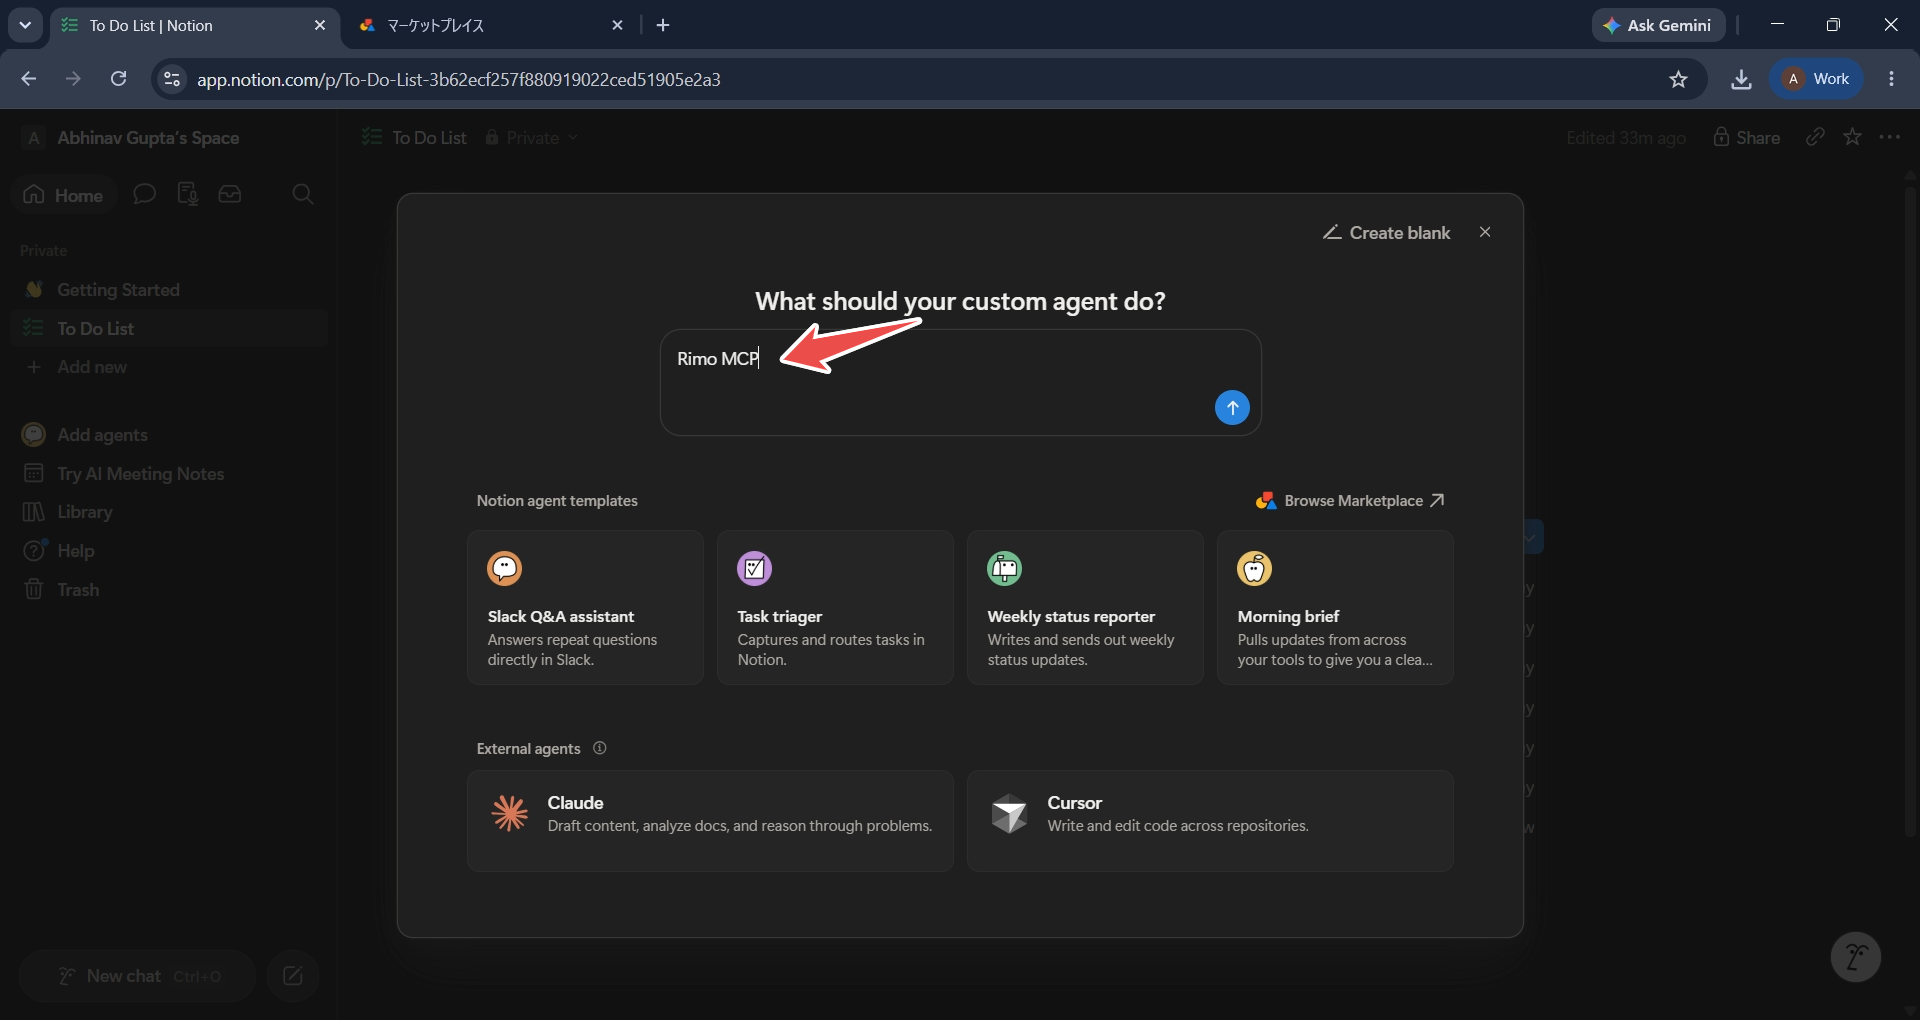
Task: Open the Inbox icon in sidebar
Action: (x=230, y=194)
